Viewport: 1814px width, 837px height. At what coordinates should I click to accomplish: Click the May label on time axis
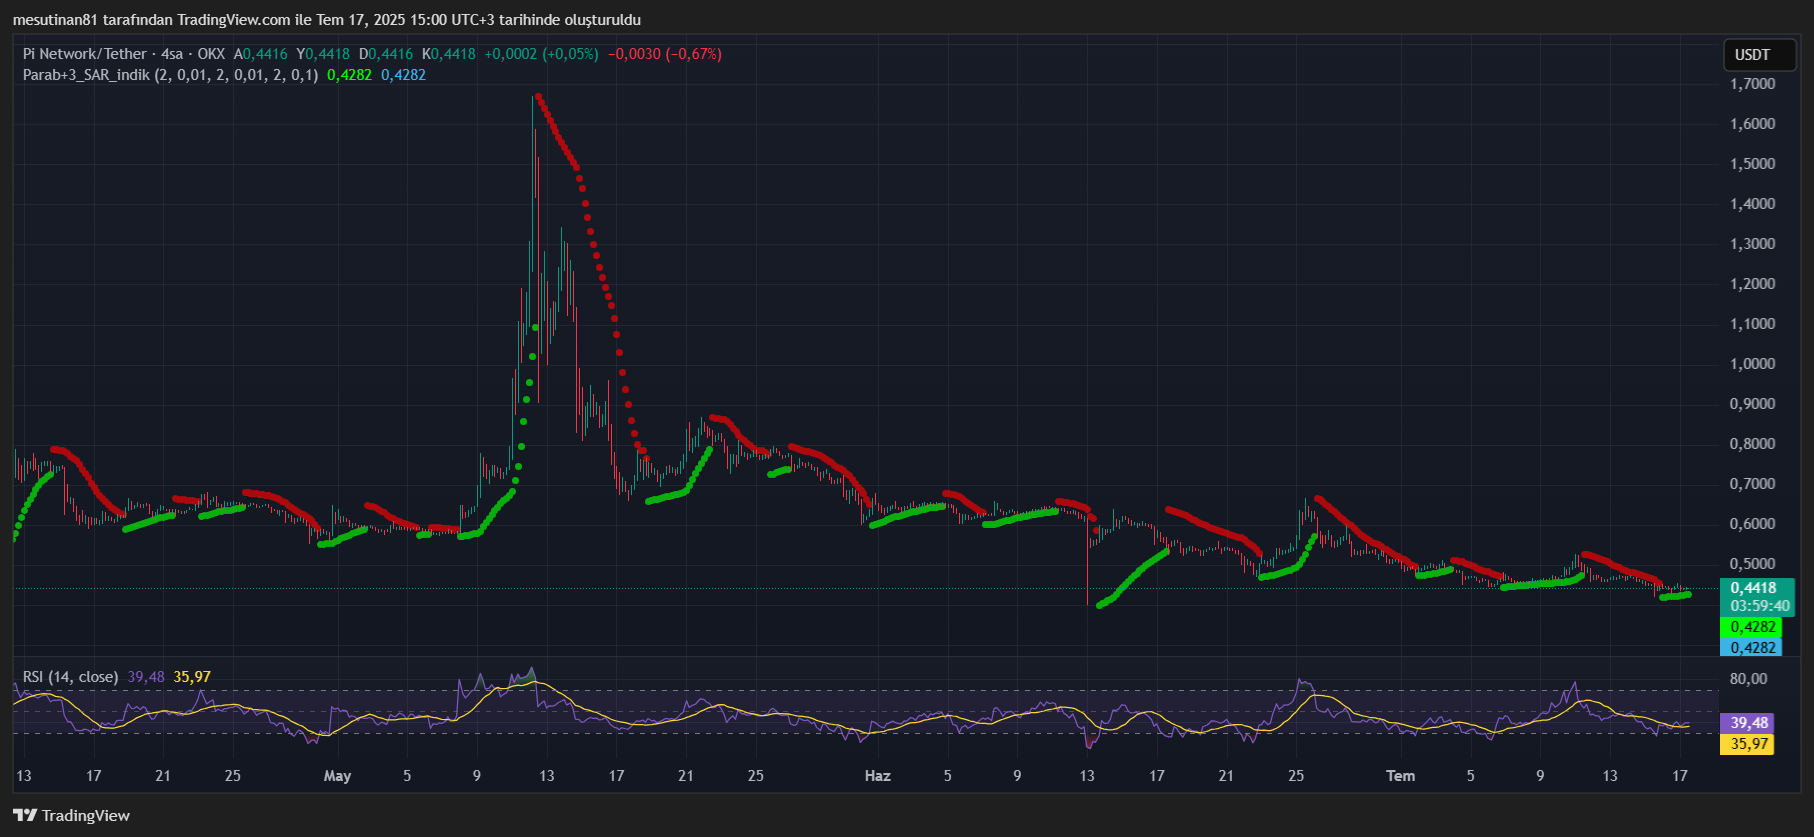click(x=337, y=776)
